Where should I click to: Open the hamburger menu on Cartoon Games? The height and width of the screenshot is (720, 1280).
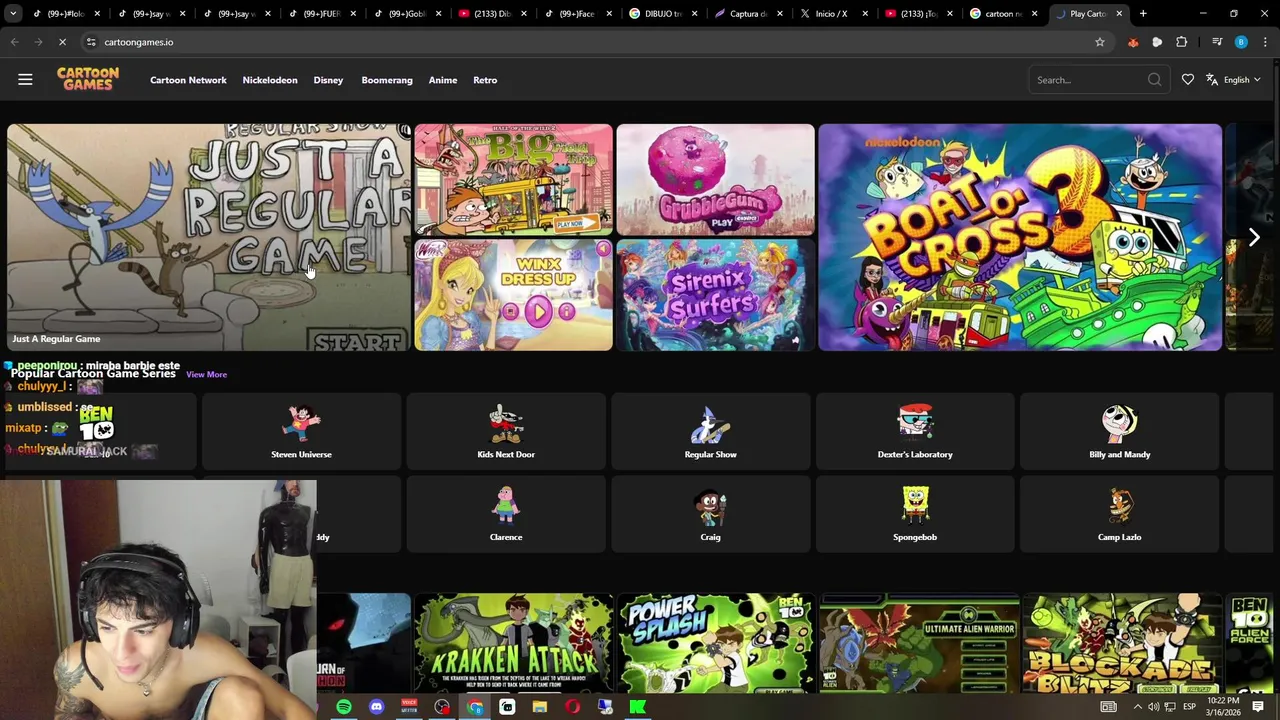25,80
